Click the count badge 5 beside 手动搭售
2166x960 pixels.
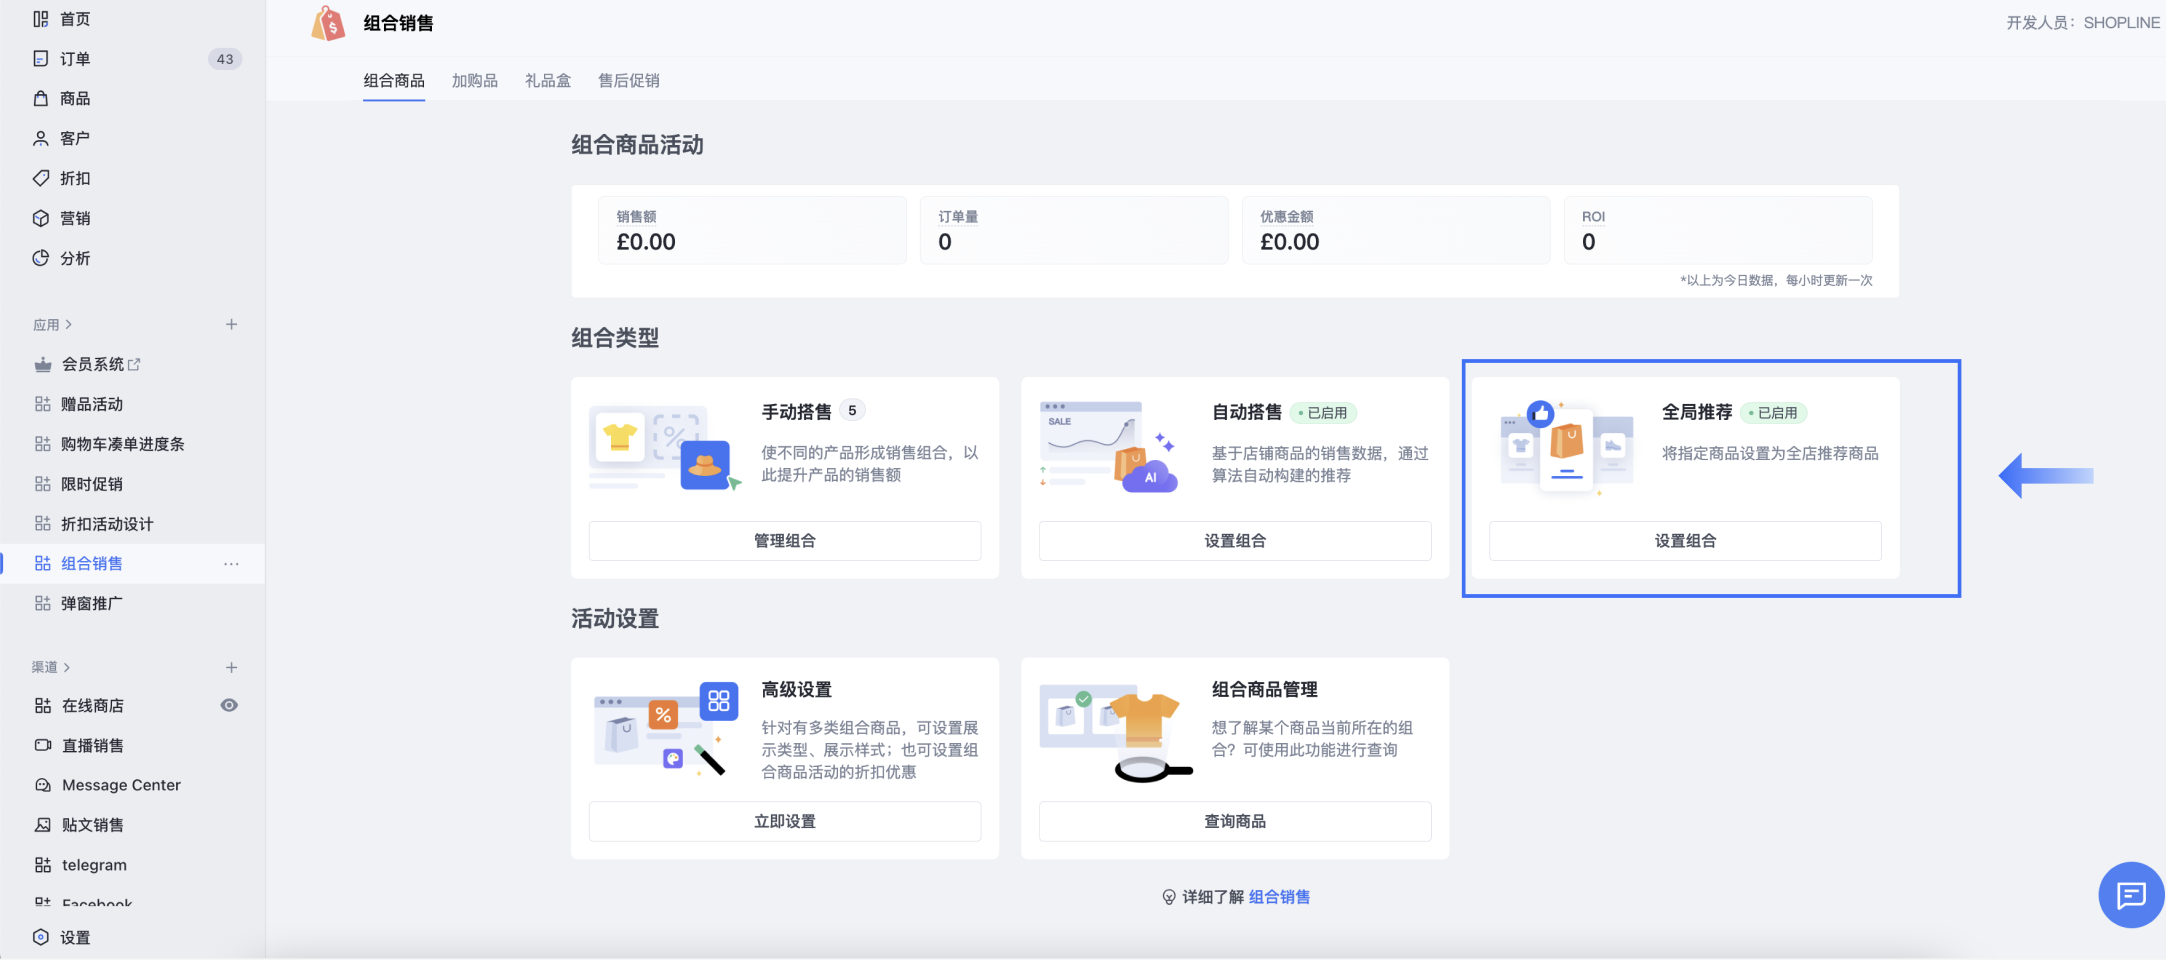coord(852,411)
